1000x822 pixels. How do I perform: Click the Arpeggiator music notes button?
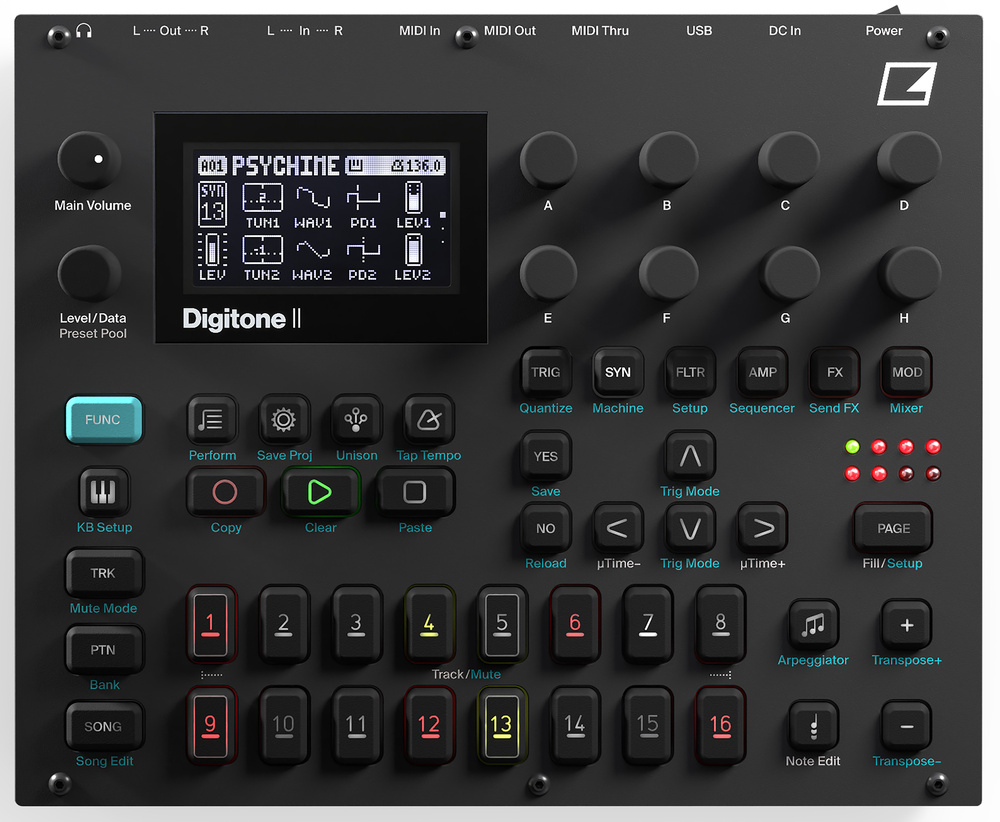[813, 625]
